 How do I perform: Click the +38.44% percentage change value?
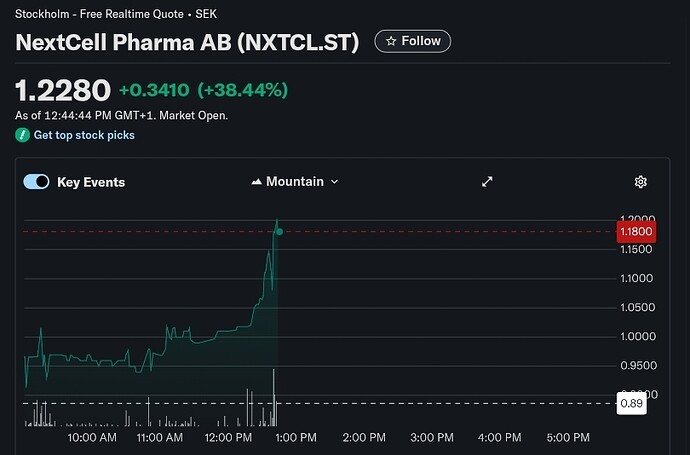[x=243, y=90]
